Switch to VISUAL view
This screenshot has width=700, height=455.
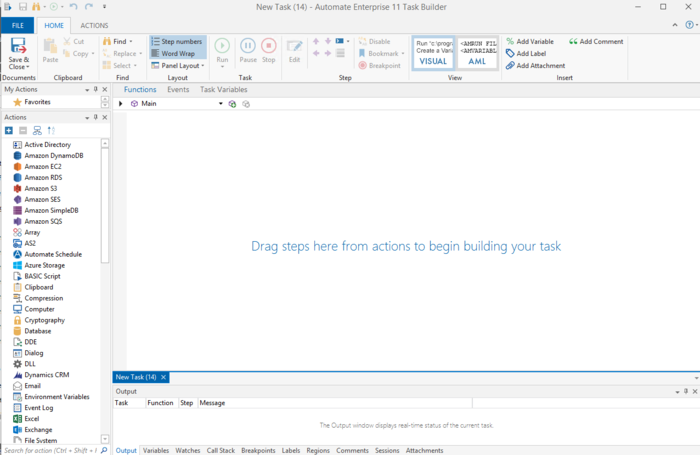click(433, 53)
